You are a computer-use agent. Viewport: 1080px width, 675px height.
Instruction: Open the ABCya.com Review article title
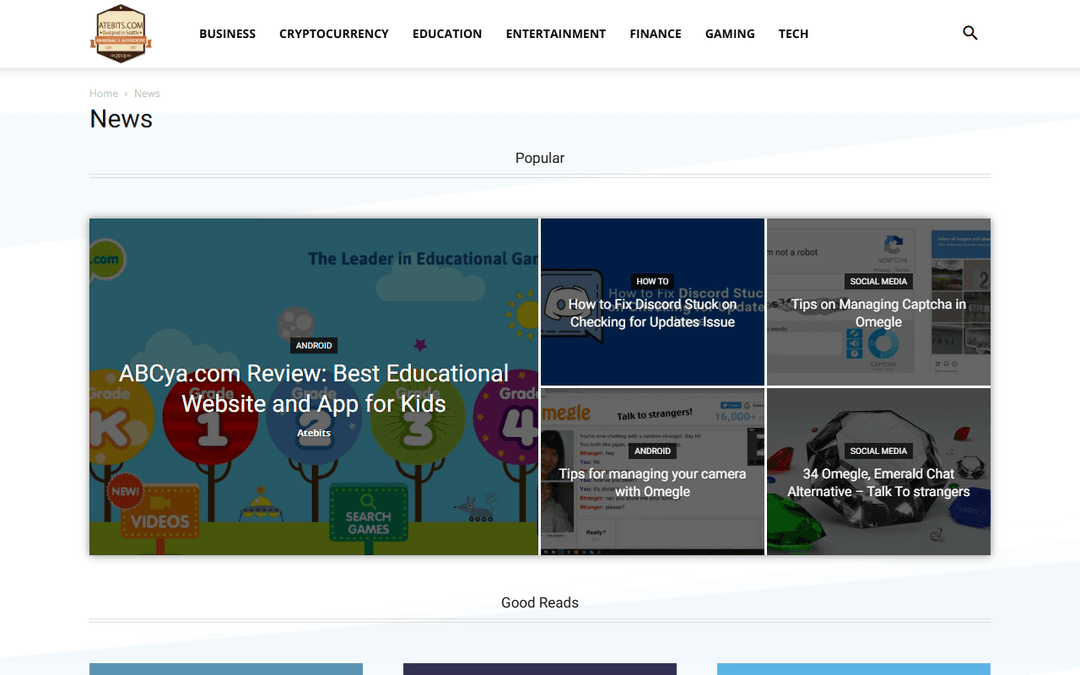(x=314, y=388)
